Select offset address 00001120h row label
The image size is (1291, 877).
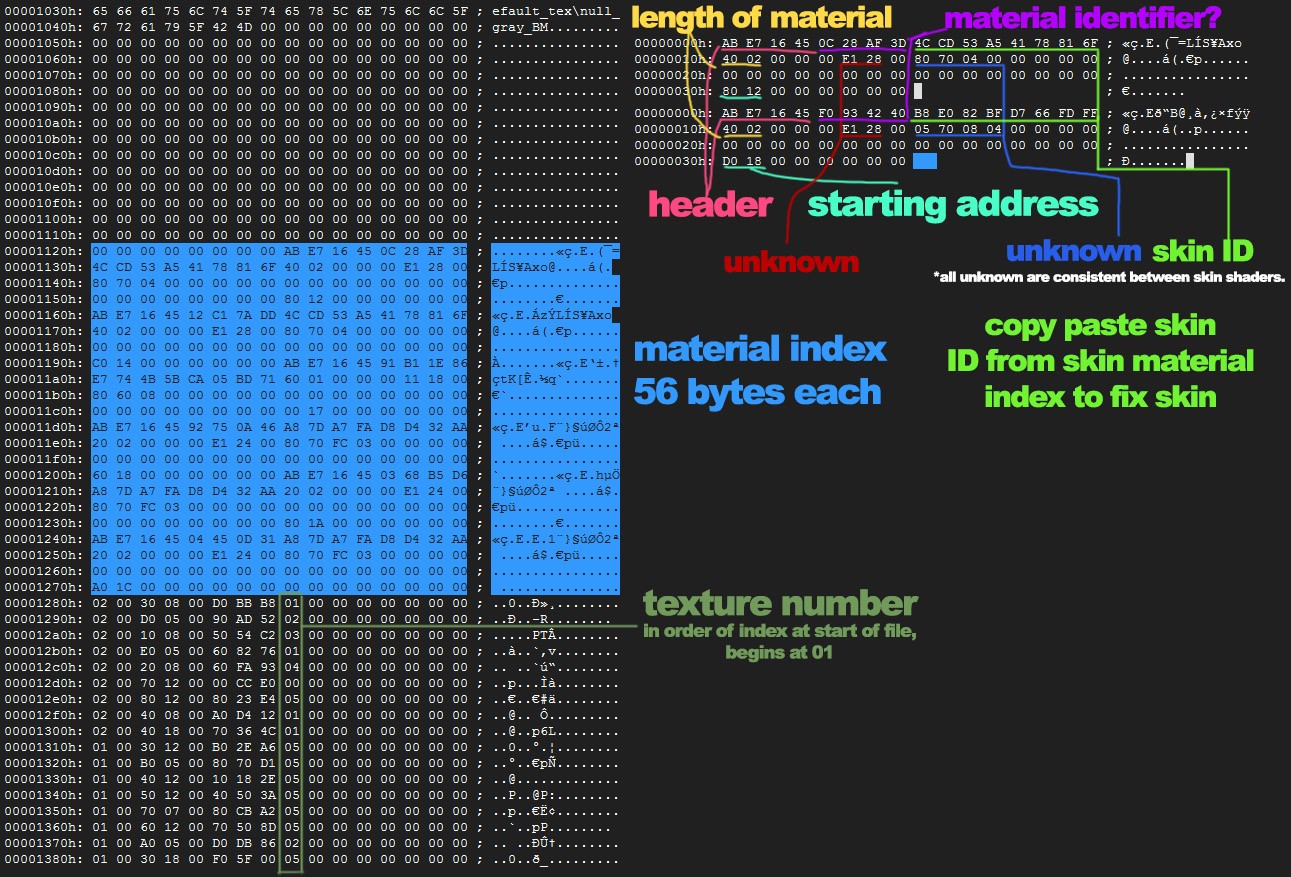click(x=41, y=250)
